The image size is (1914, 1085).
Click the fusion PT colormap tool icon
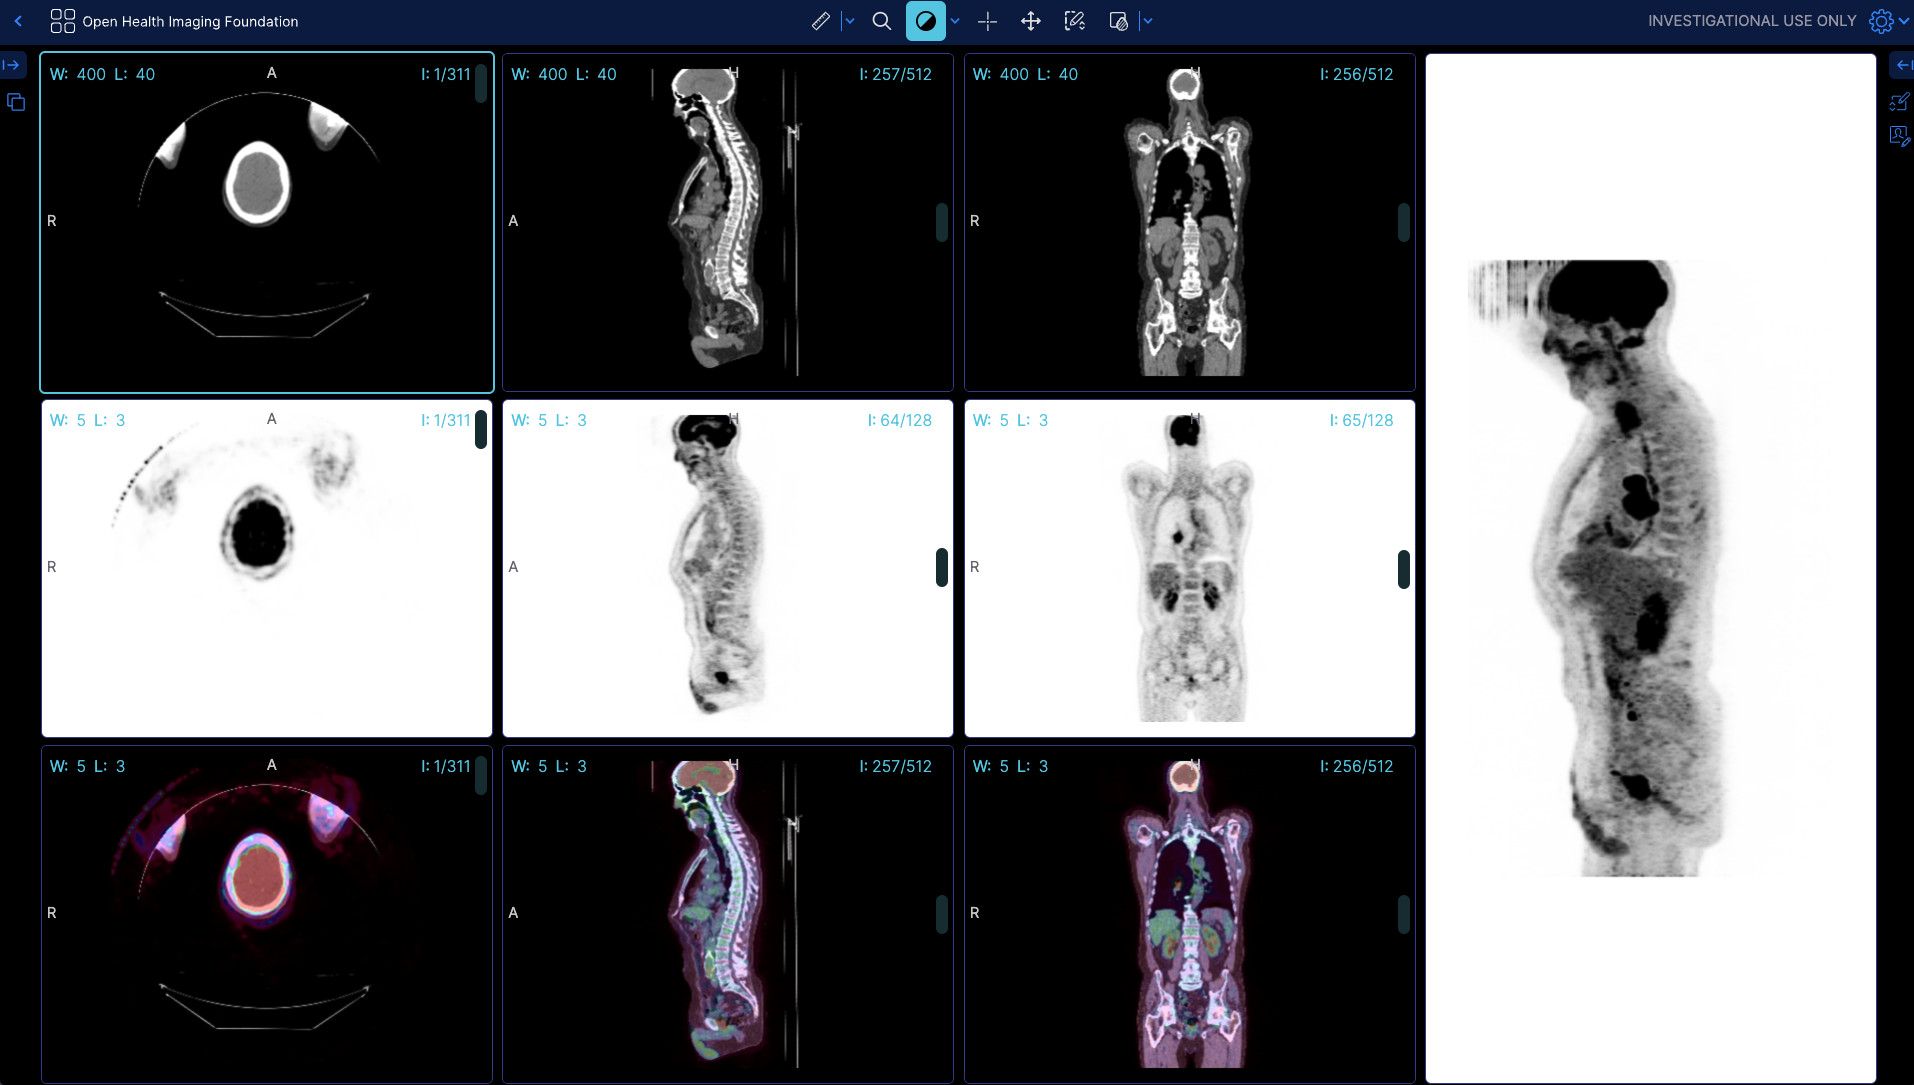click(1118, 21)
